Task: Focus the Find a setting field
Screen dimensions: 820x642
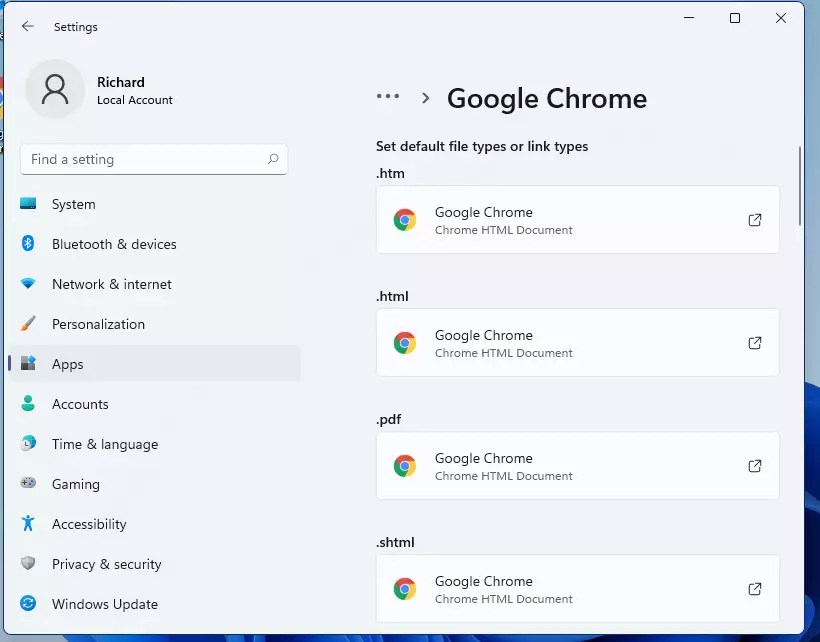Action: (154, 159)
